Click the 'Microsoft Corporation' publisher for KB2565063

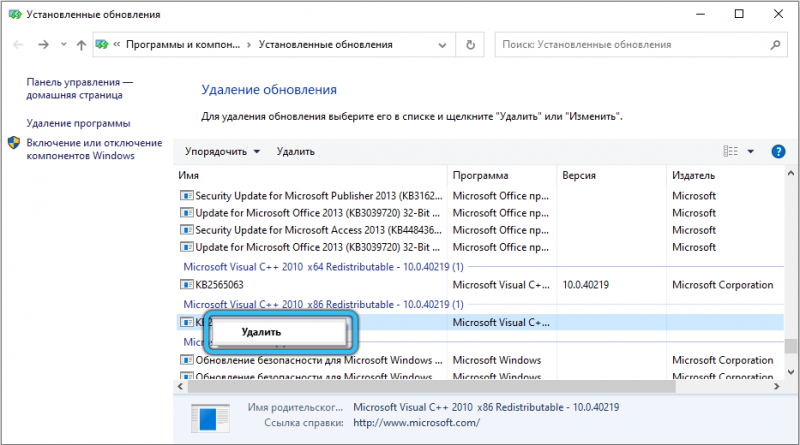tap(722, 285)
